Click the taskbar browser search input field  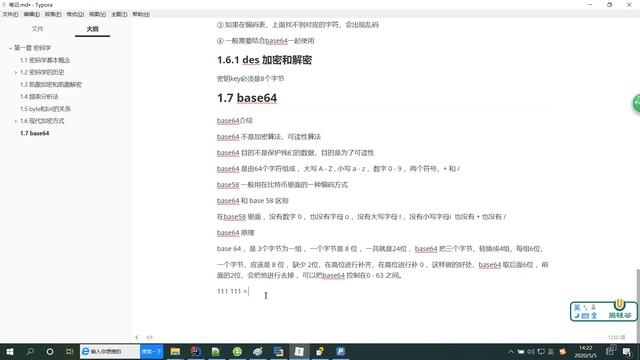point(110,351)
